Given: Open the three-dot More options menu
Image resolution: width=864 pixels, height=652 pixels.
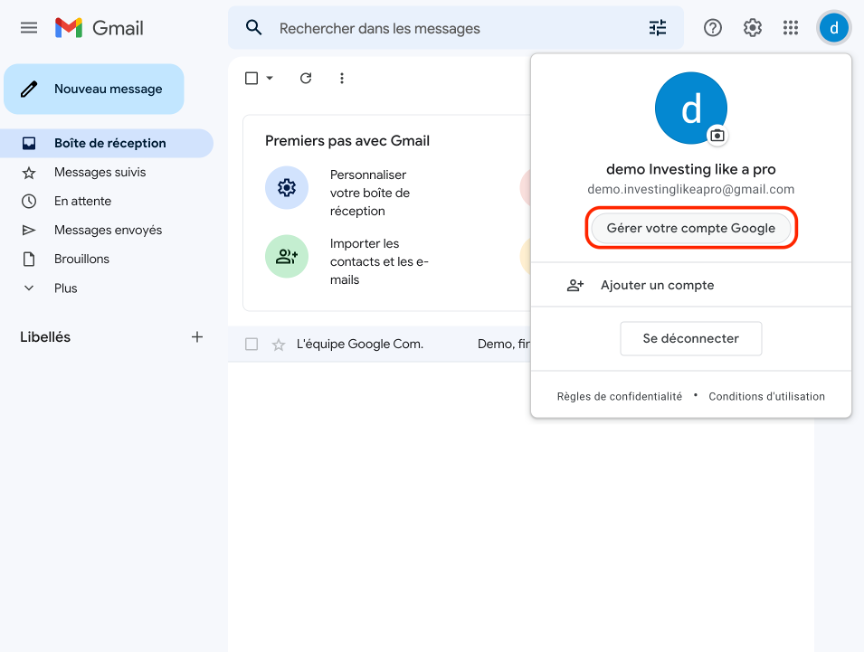Looking at the screenshot, I should pyautogui.click(x=342, y=78).
